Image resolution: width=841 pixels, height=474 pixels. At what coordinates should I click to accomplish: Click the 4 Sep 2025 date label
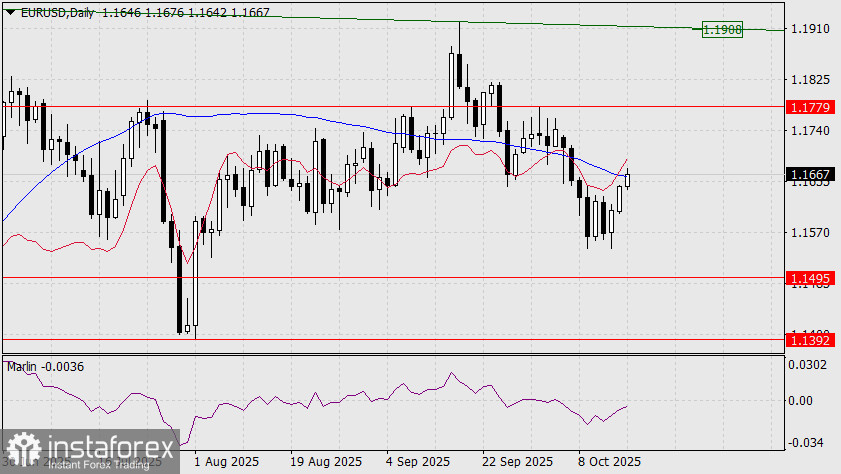(x=418, y=462)
